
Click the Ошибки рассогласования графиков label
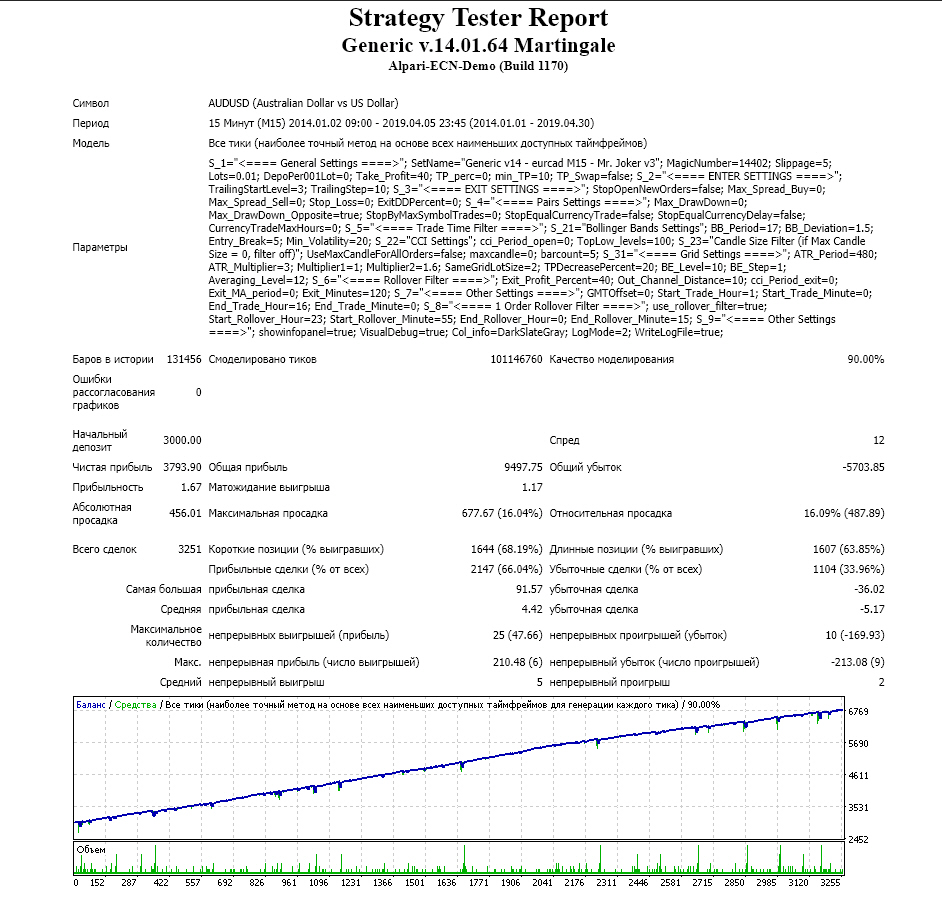114,392
